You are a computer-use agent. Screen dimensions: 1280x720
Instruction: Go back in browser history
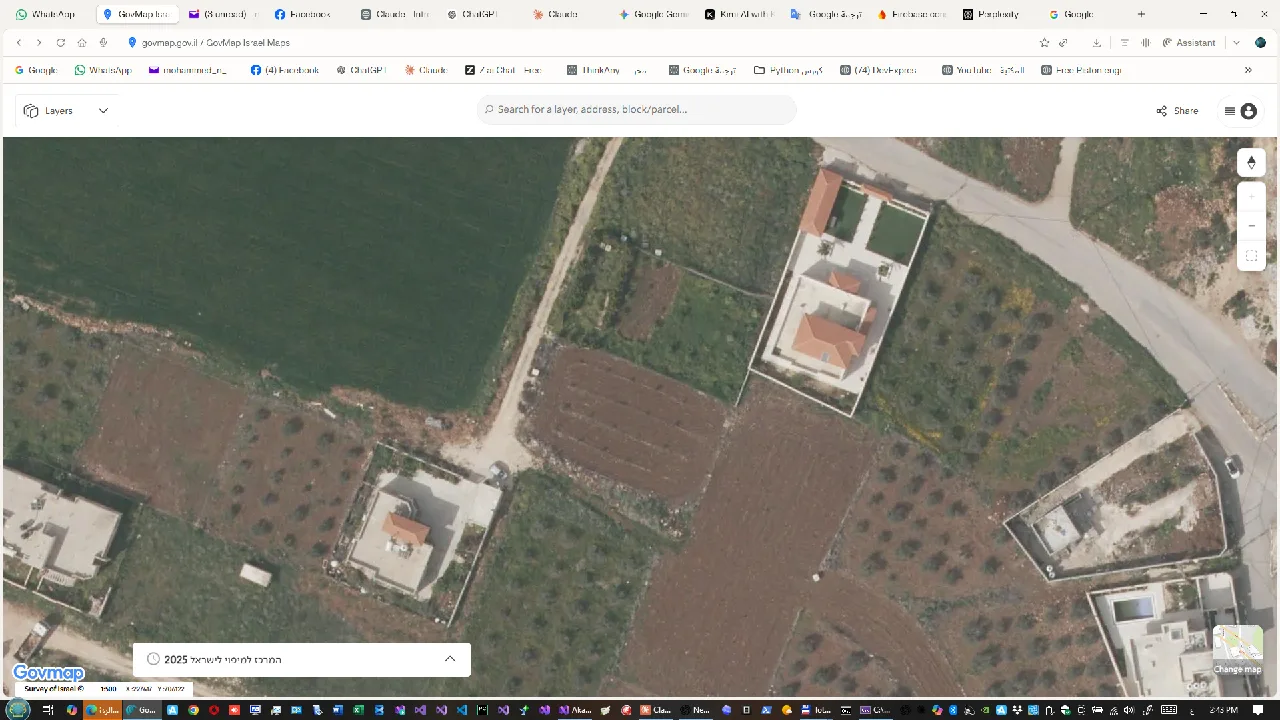19,43
